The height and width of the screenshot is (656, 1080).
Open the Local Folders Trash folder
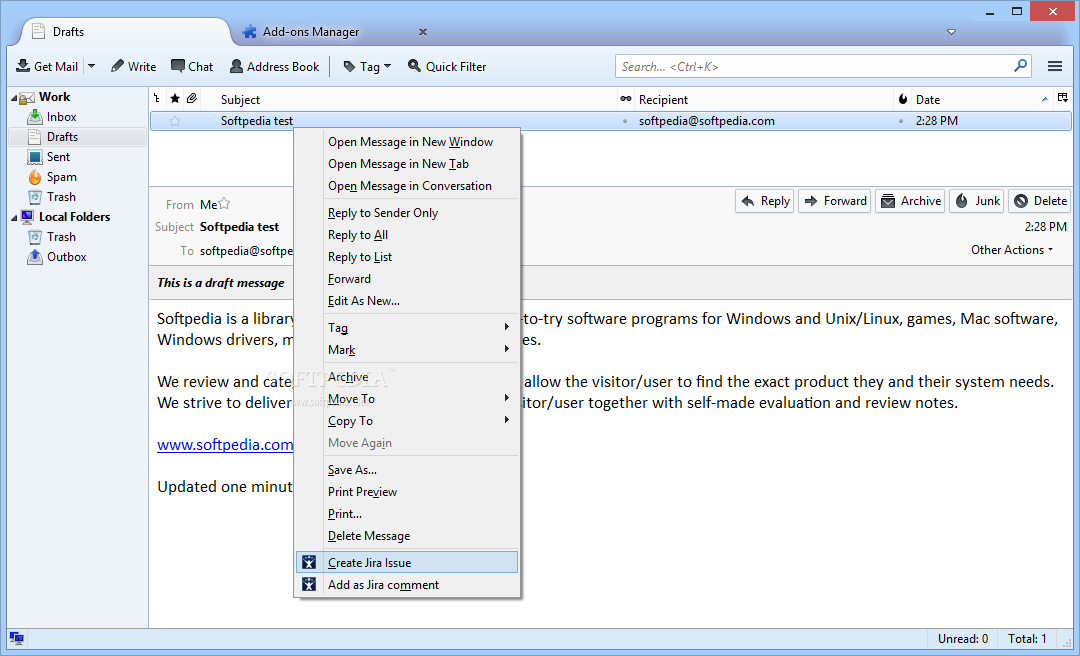(x=61, y=237)
